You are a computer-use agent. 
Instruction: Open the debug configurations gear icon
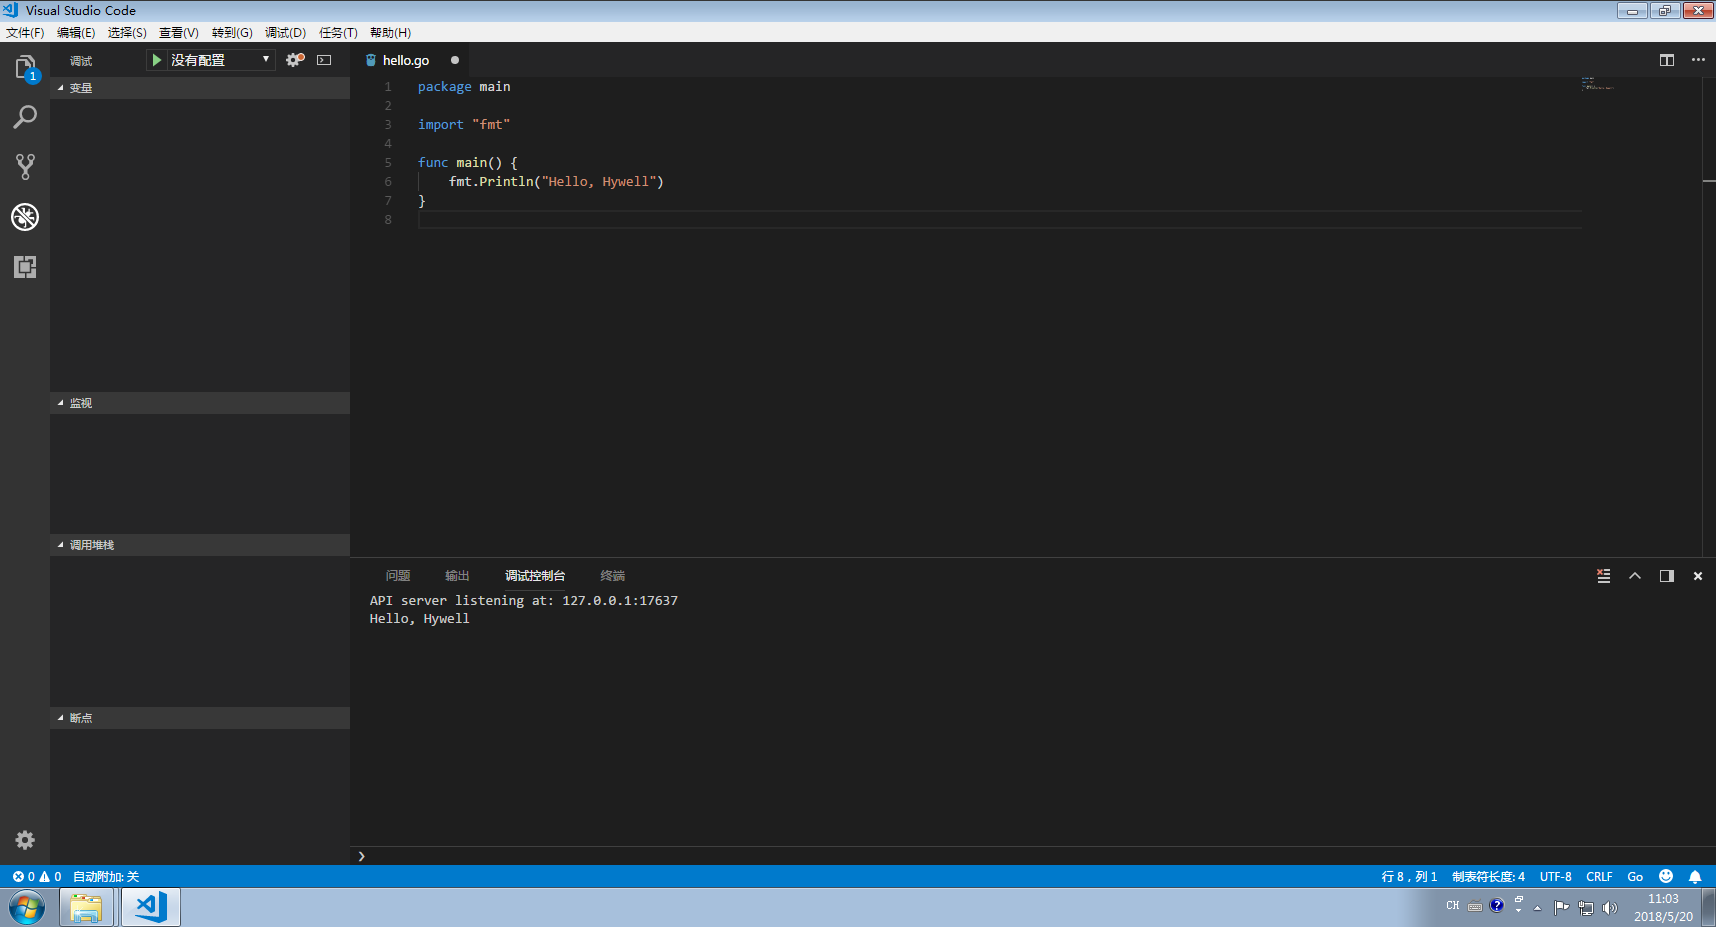coord(293,59)
